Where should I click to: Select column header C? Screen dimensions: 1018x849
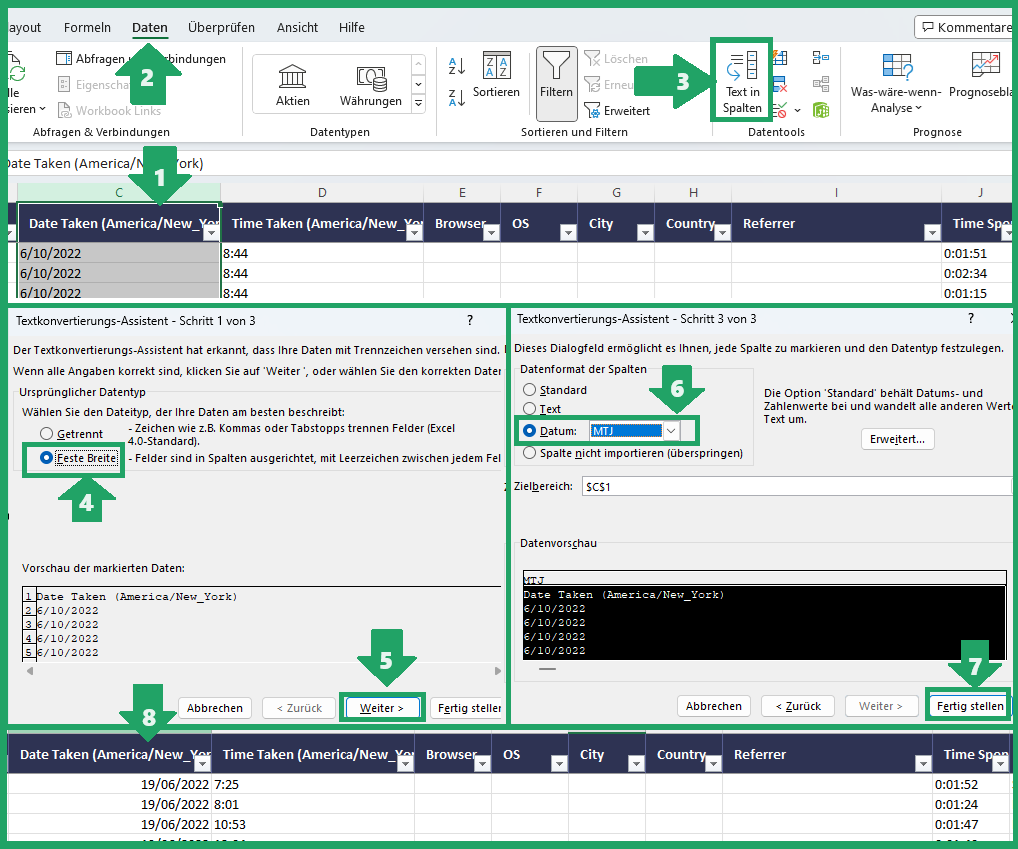119,192
